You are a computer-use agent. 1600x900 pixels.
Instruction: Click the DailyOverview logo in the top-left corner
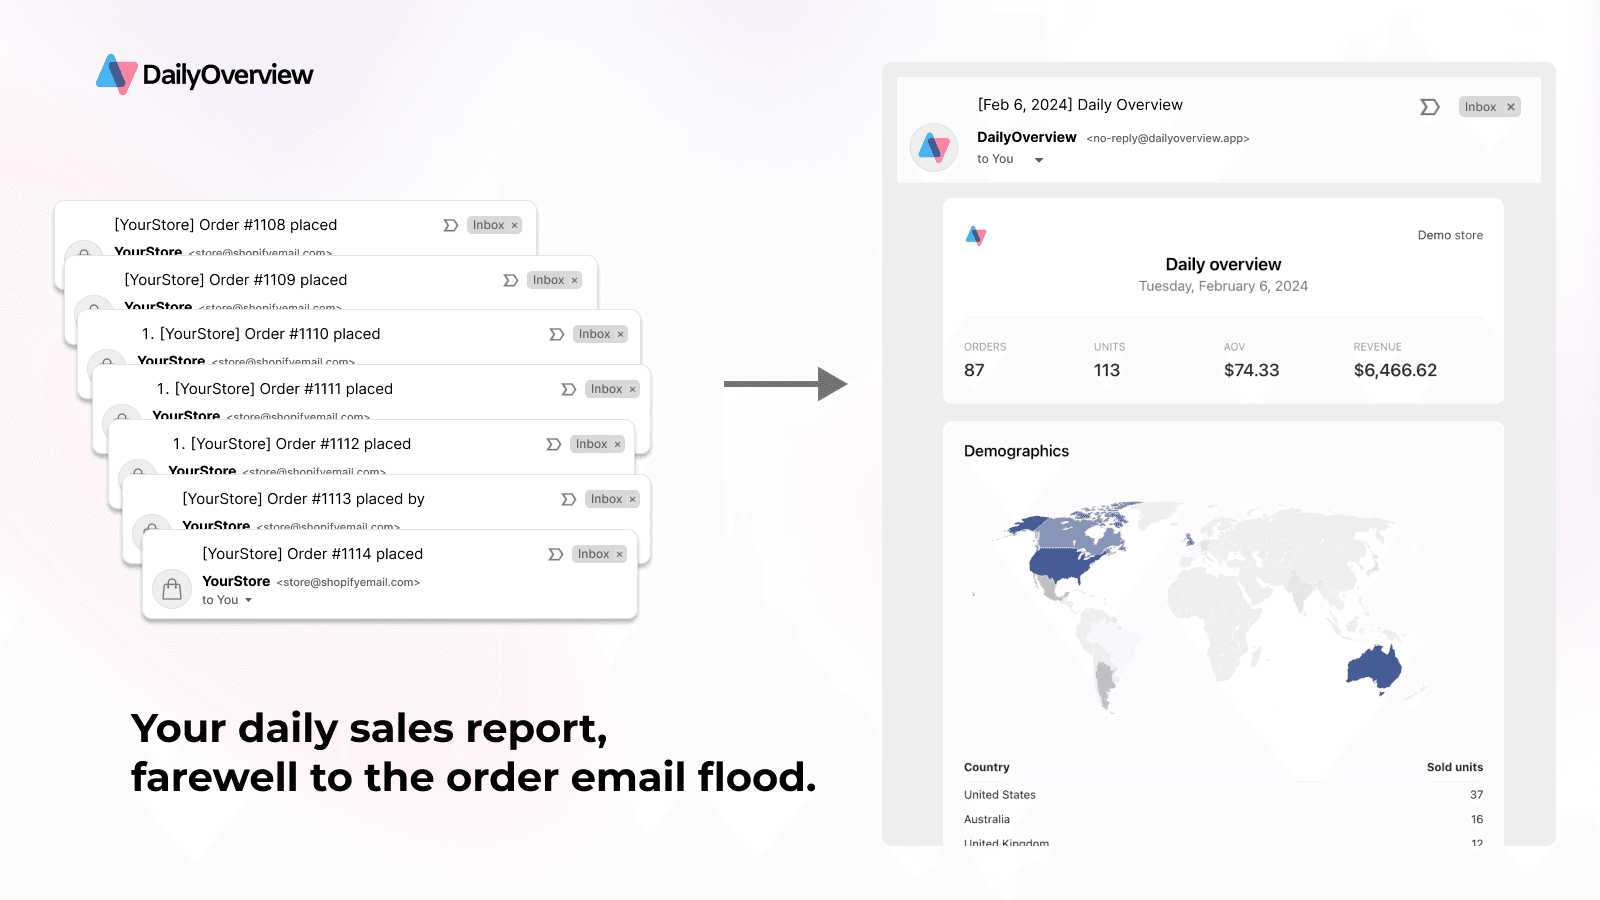pyautogui.click(x=205, y=73)
